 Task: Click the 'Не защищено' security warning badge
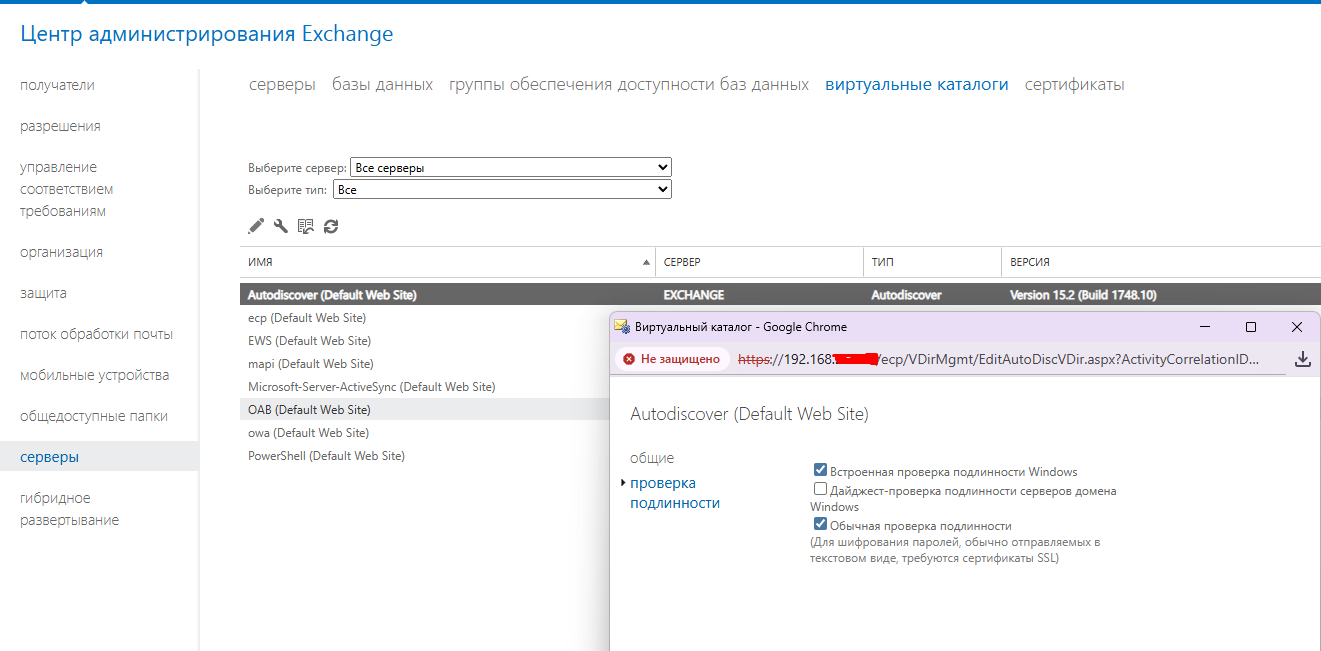tap(671, 359)
